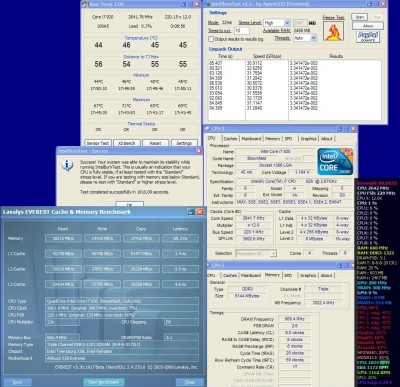Click Reset button in Real Temp
400x387 pixels.
coord(155,143)
